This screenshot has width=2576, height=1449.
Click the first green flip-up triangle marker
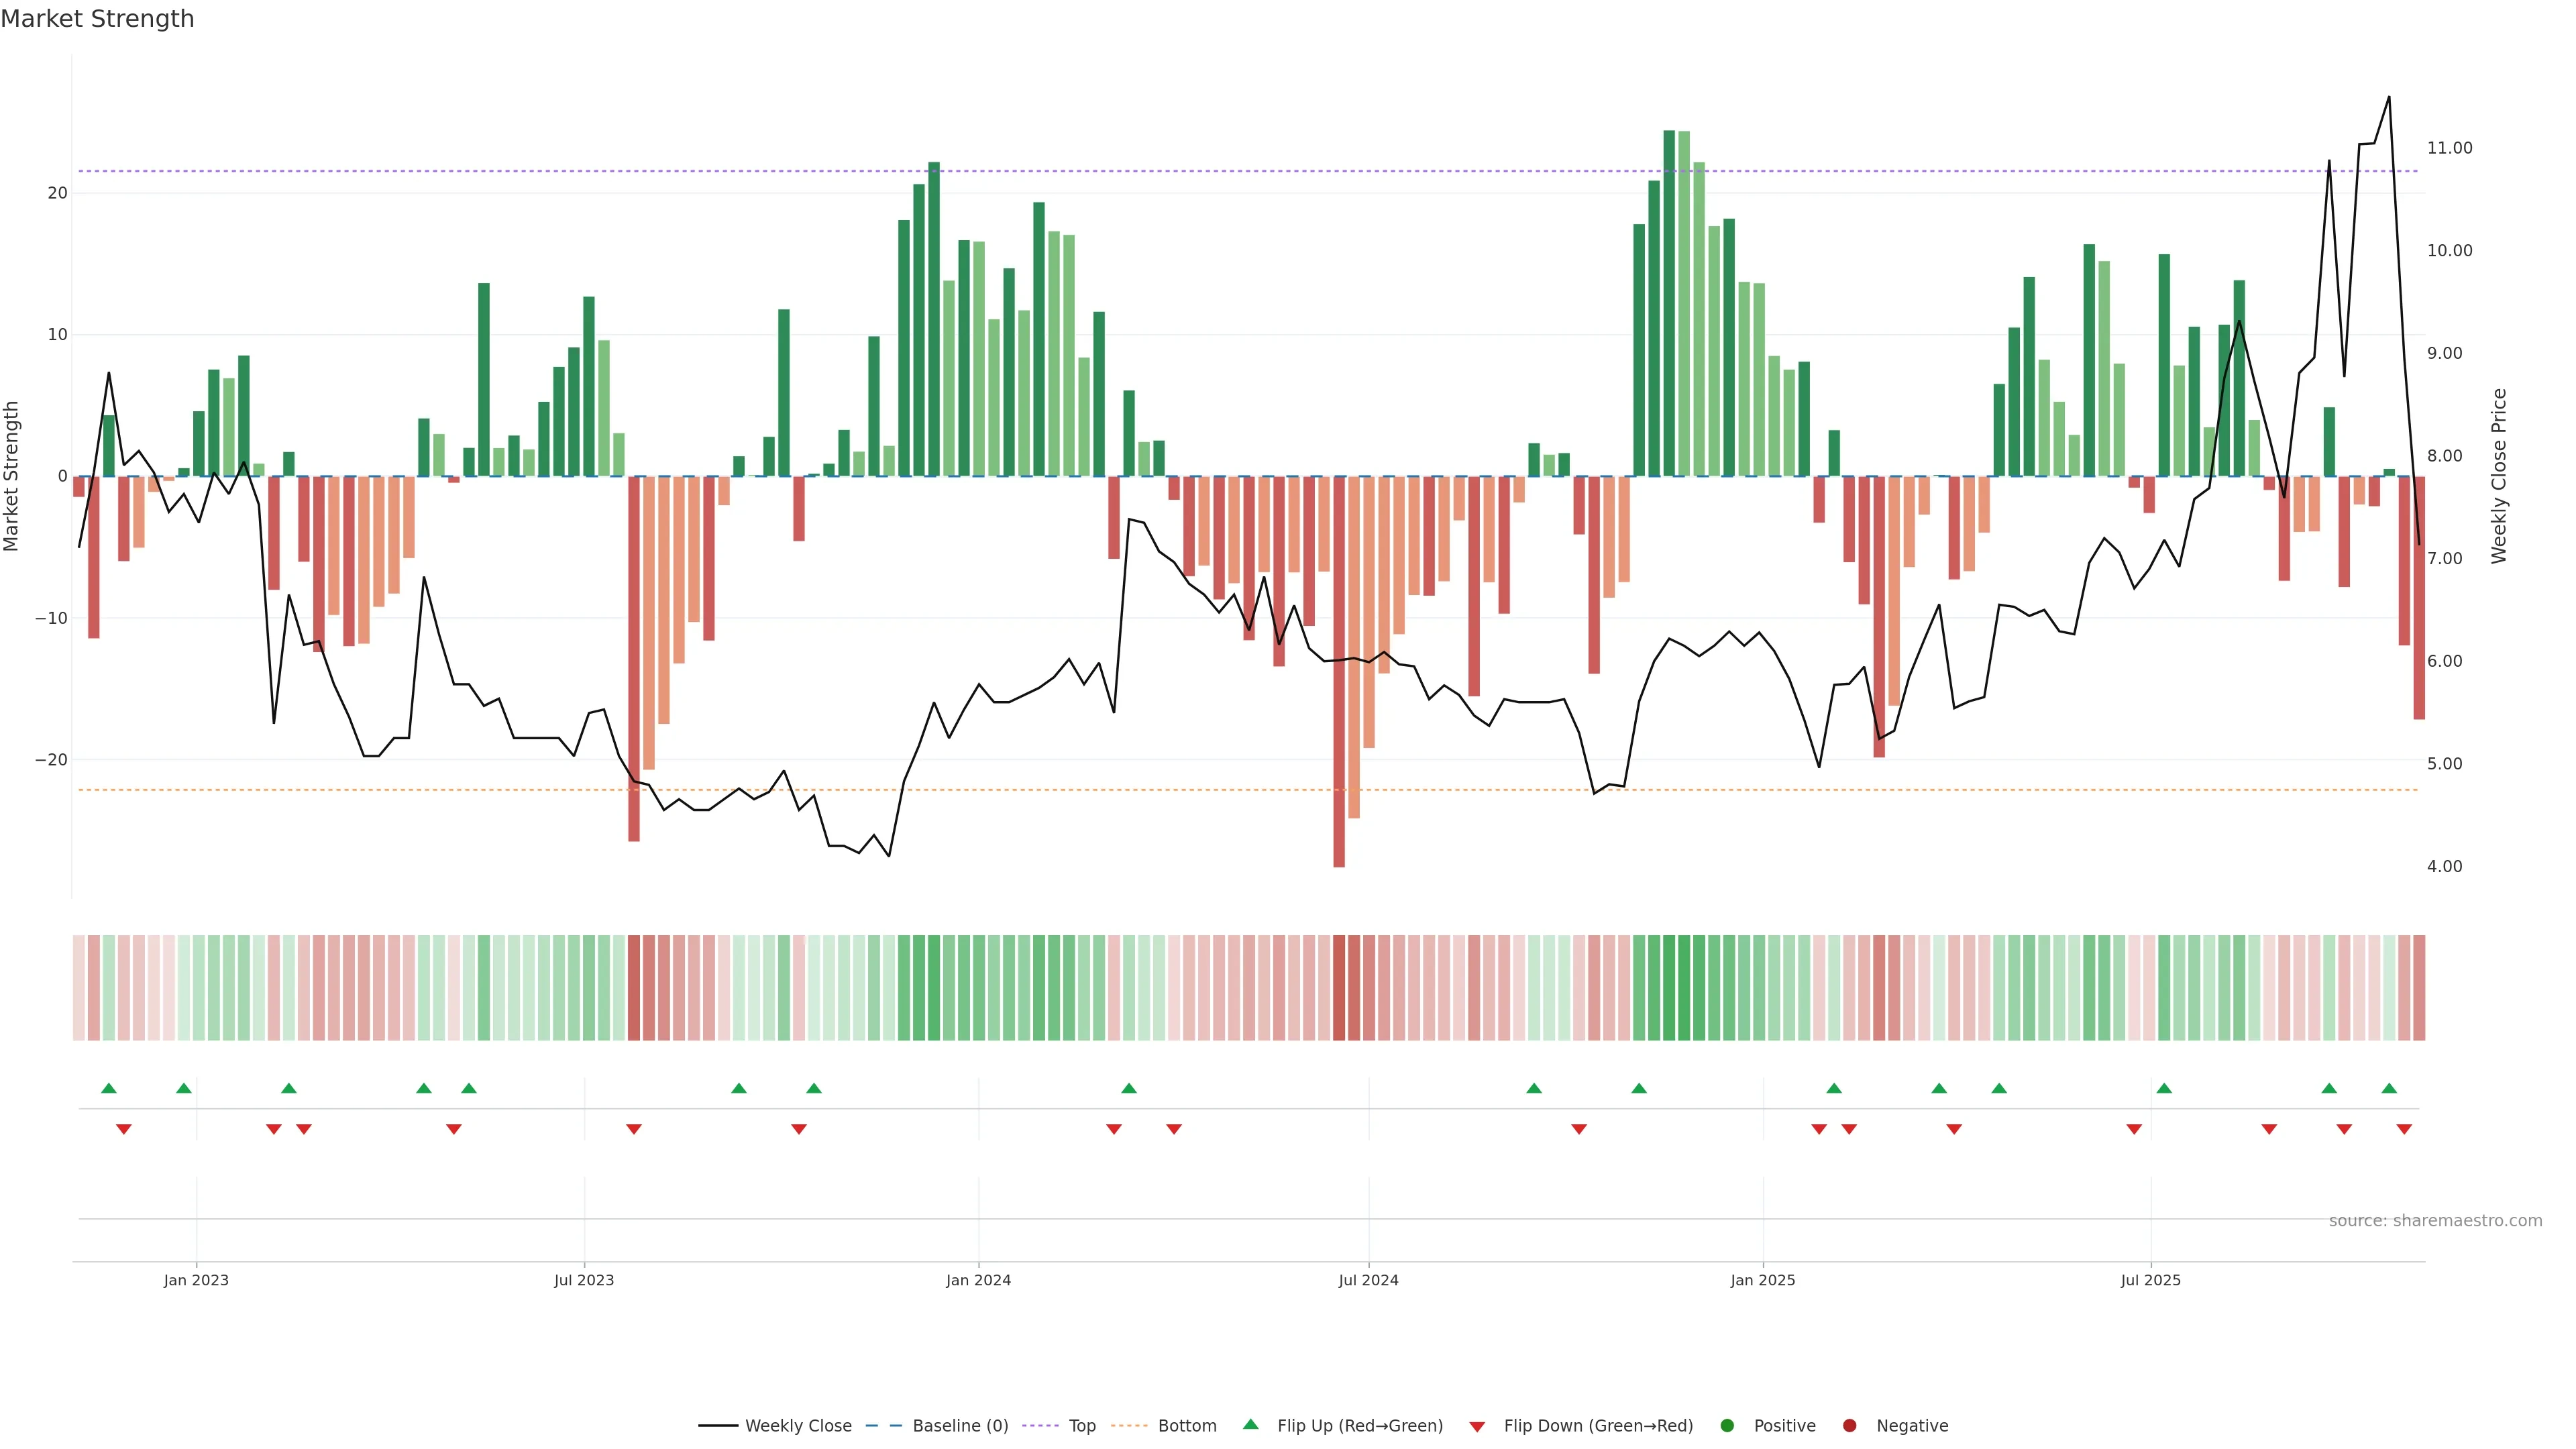point(109,1088)
